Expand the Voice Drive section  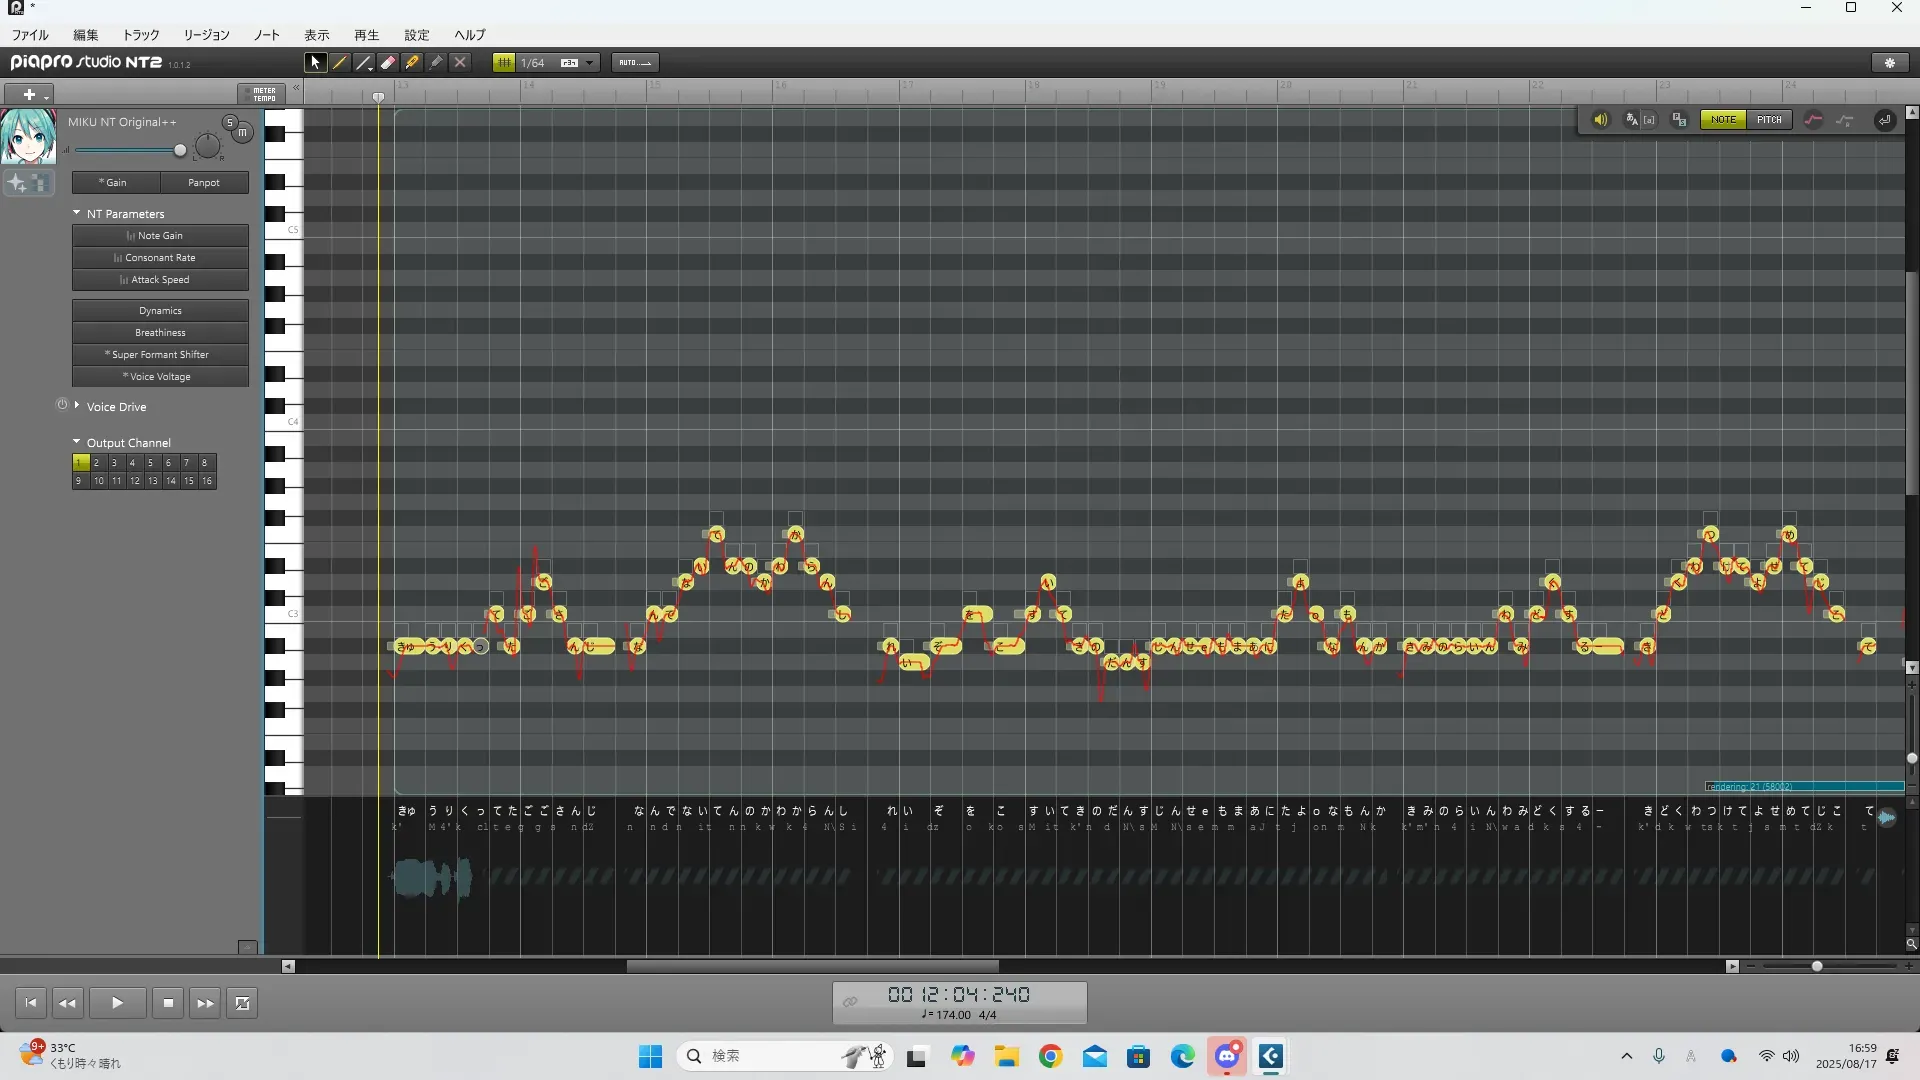77,406
